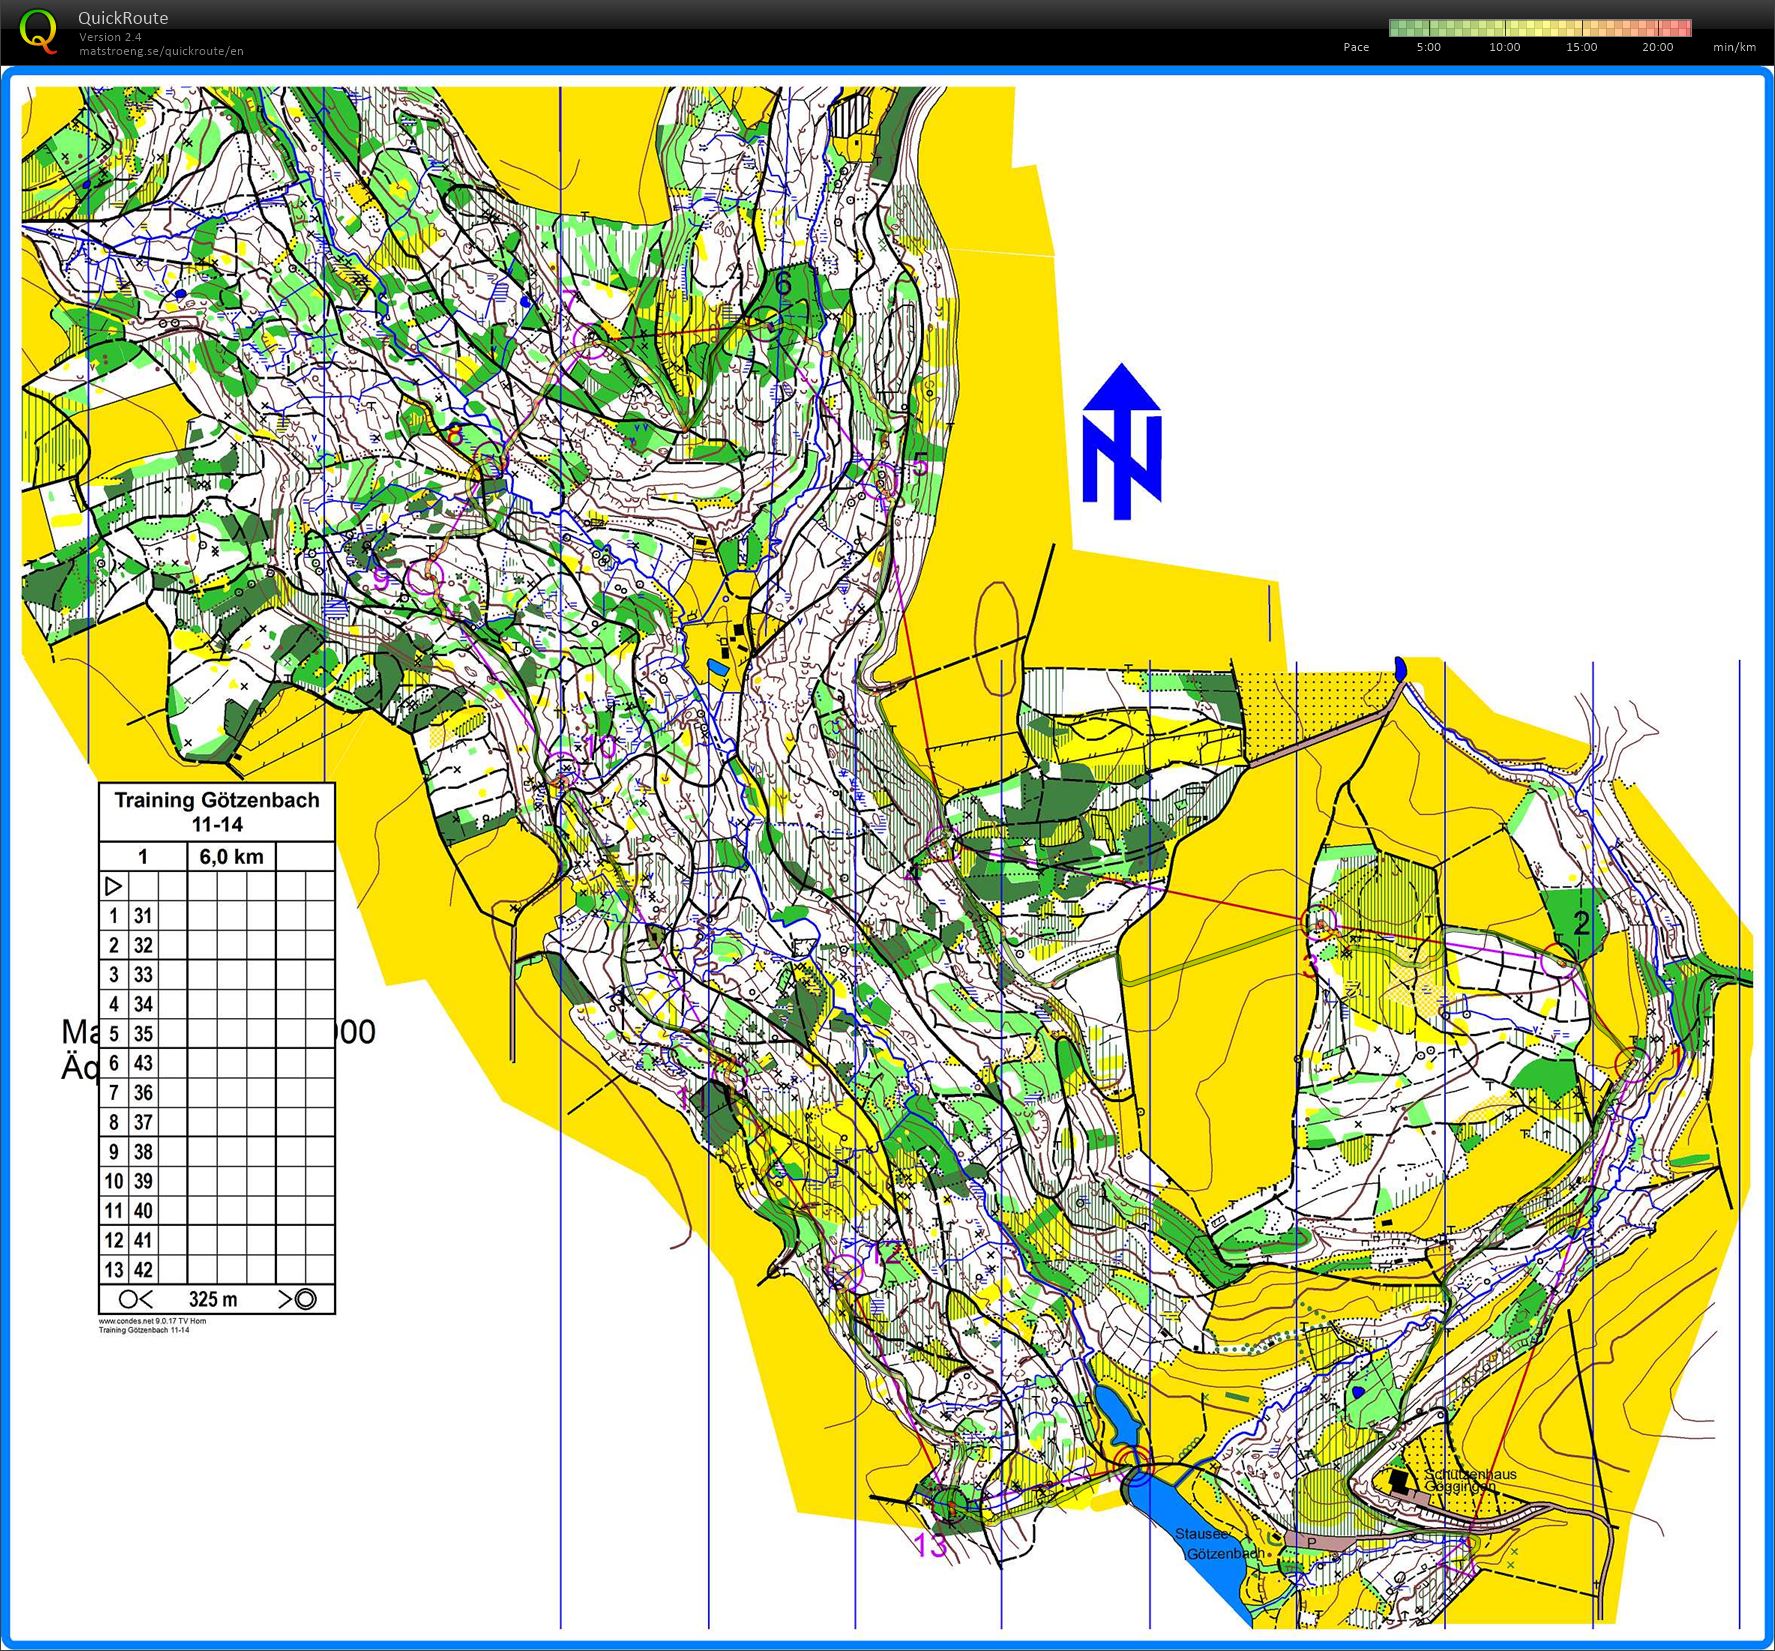Click the Stausee Götzenbach lake label

tap(1215, 1544)
